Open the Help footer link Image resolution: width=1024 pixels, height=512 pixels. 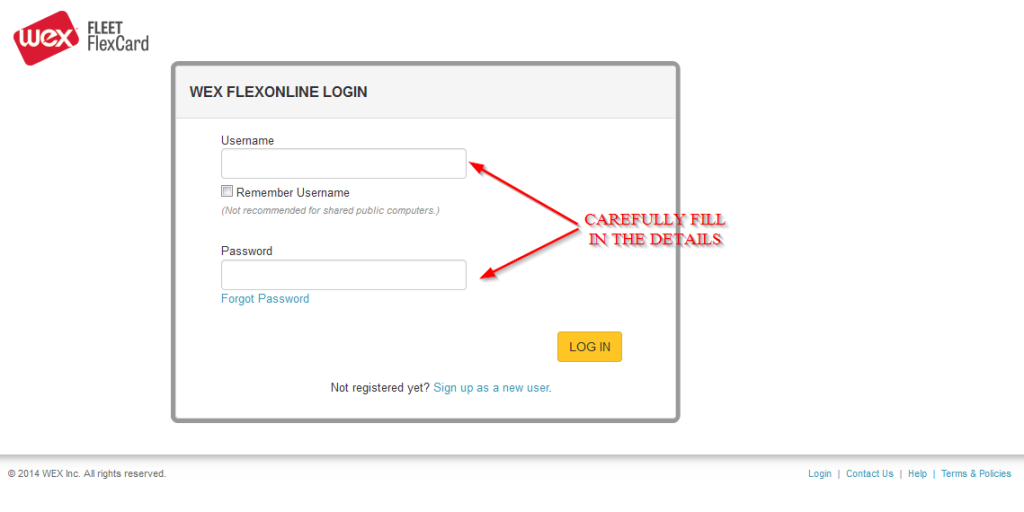tap(917, 474)
